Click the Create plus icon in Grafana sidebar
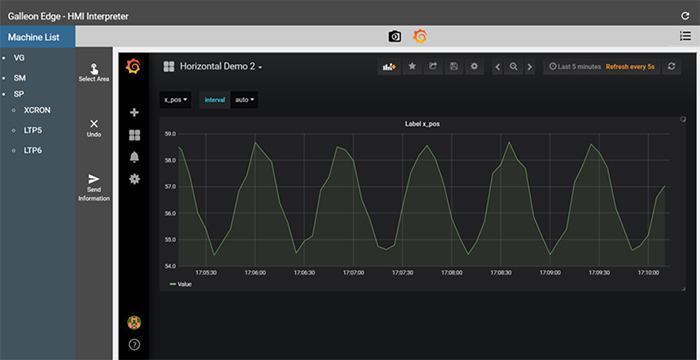The width and height of the screenshot is (700, 360). tap(134, 113)
